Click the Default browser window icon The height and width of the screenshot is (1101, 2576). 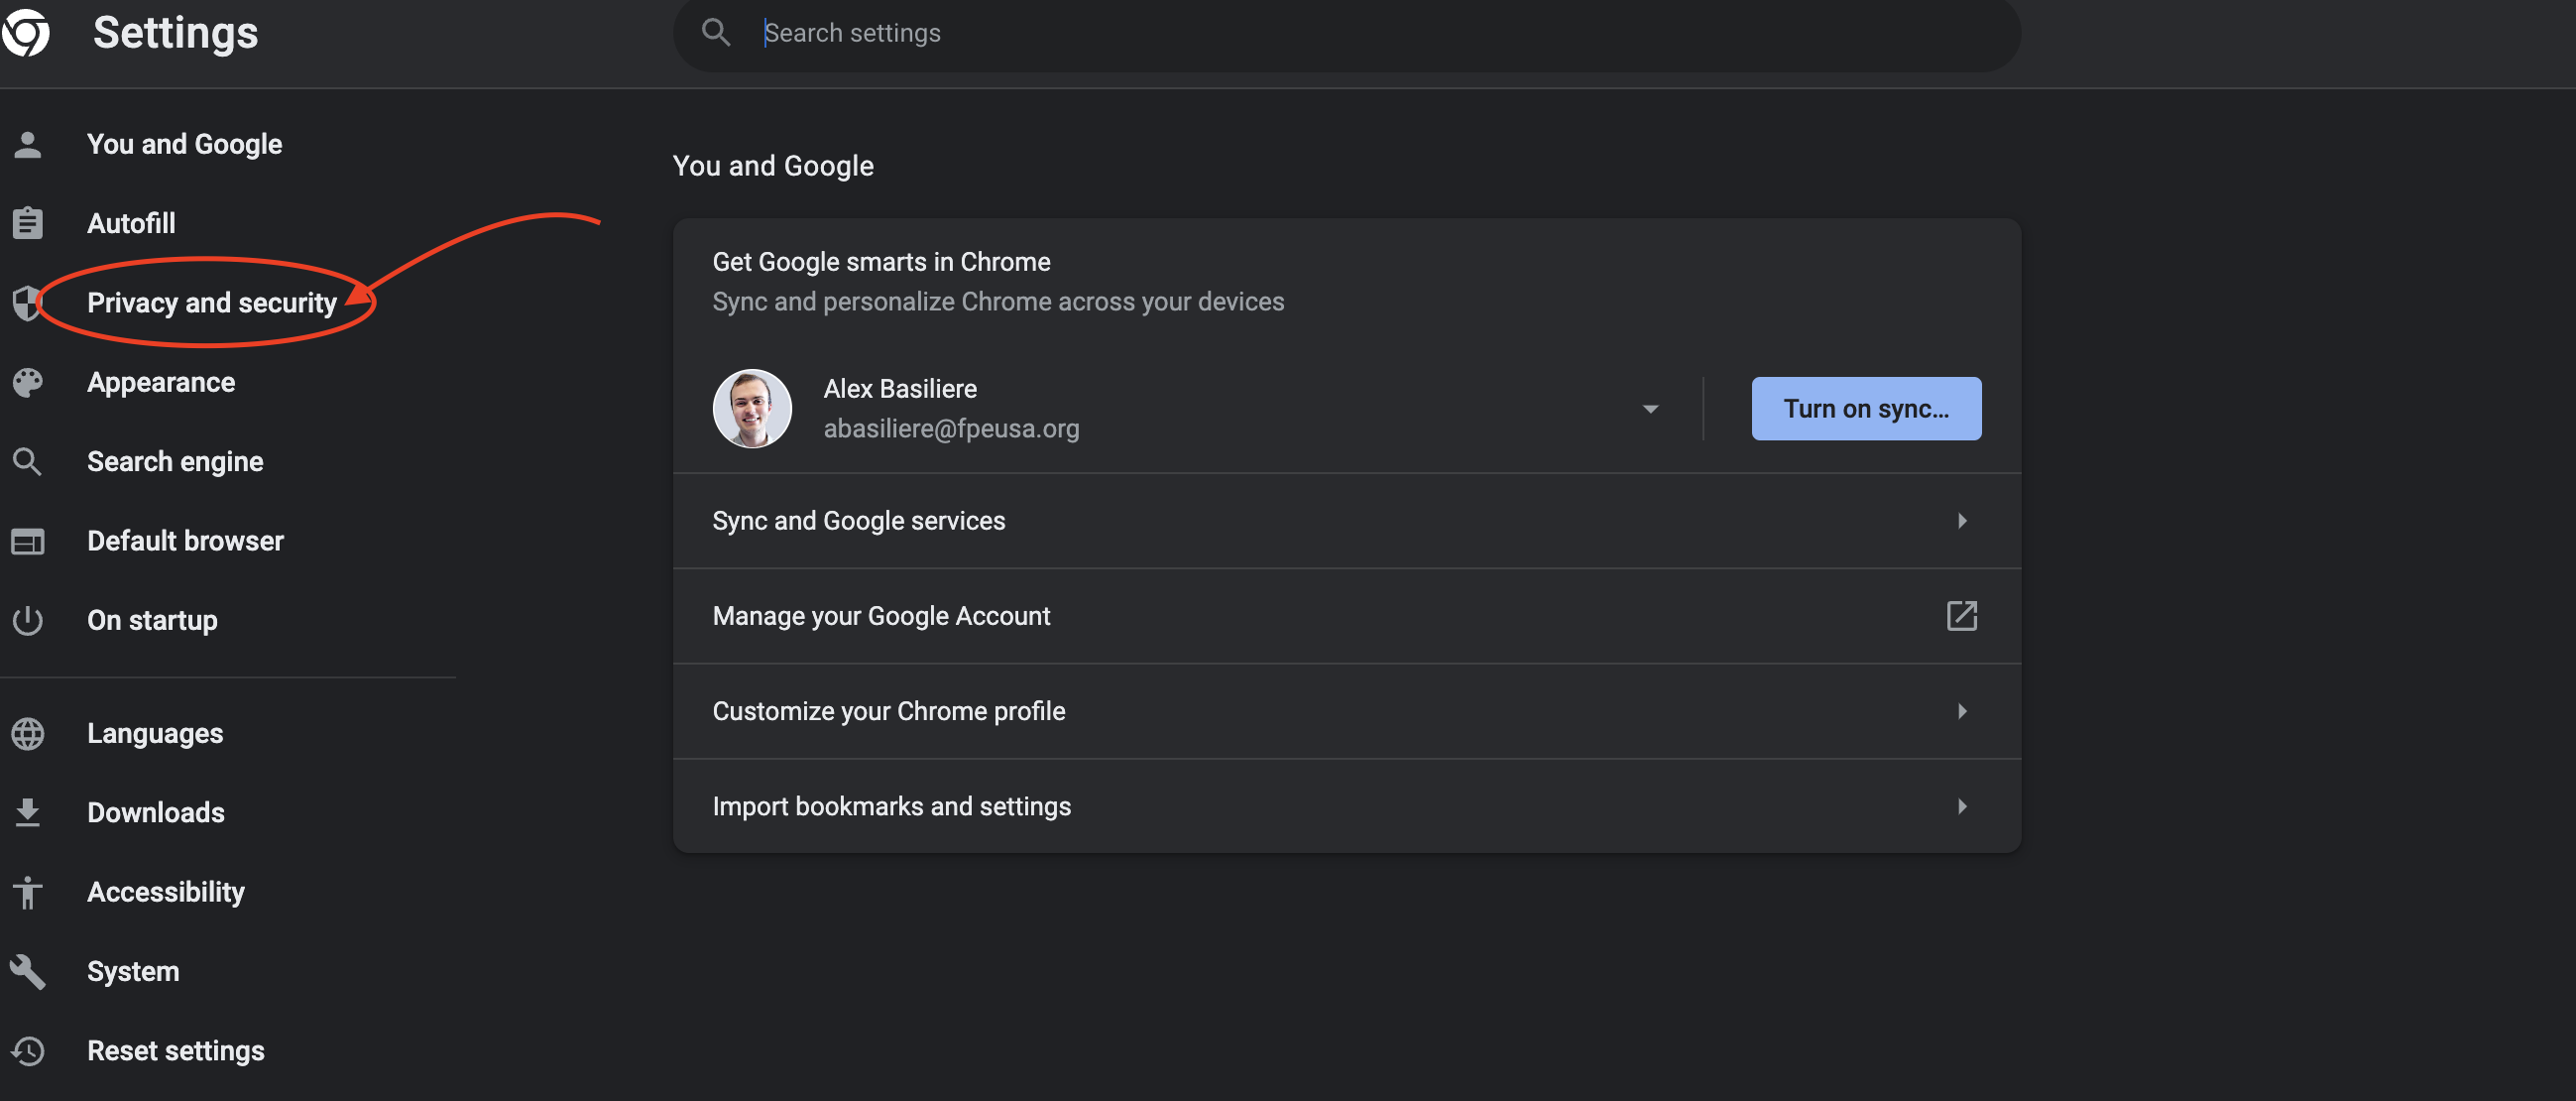click(28, 541)
